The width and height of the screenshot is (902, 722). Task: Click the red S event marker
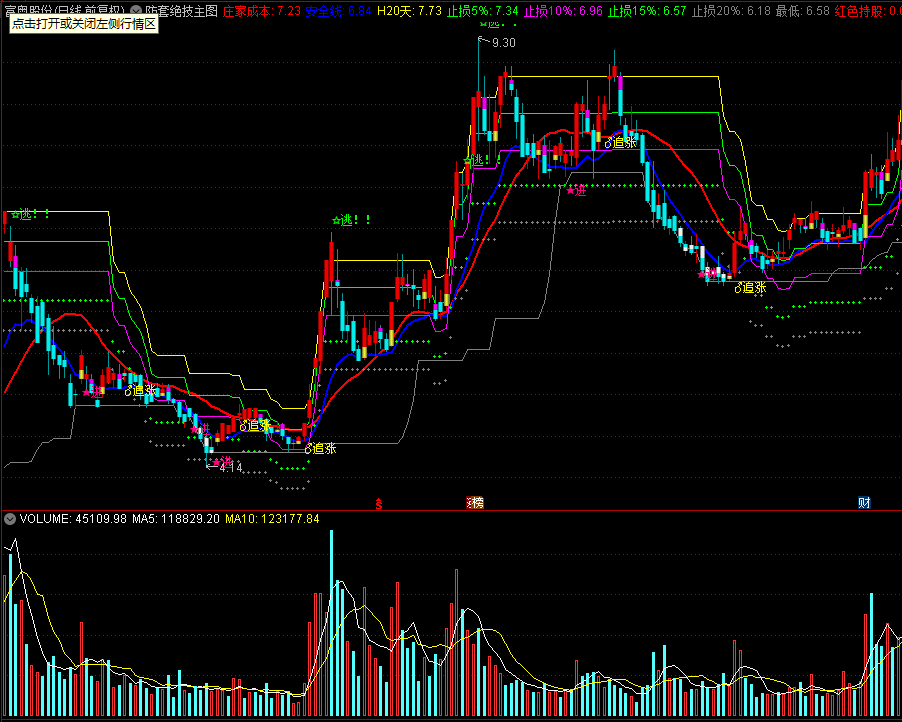coord(379,503)
